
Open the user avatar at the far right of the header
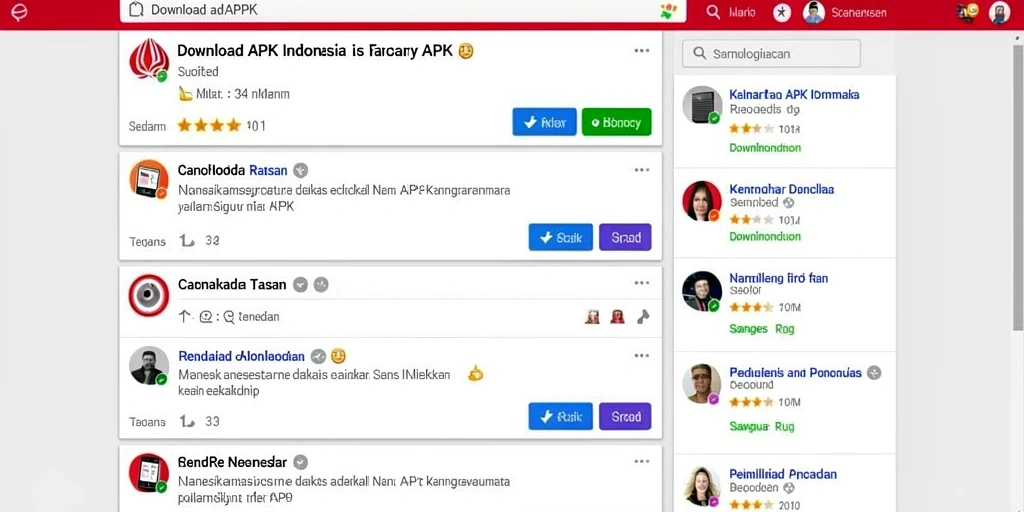tap(1000, 12)
